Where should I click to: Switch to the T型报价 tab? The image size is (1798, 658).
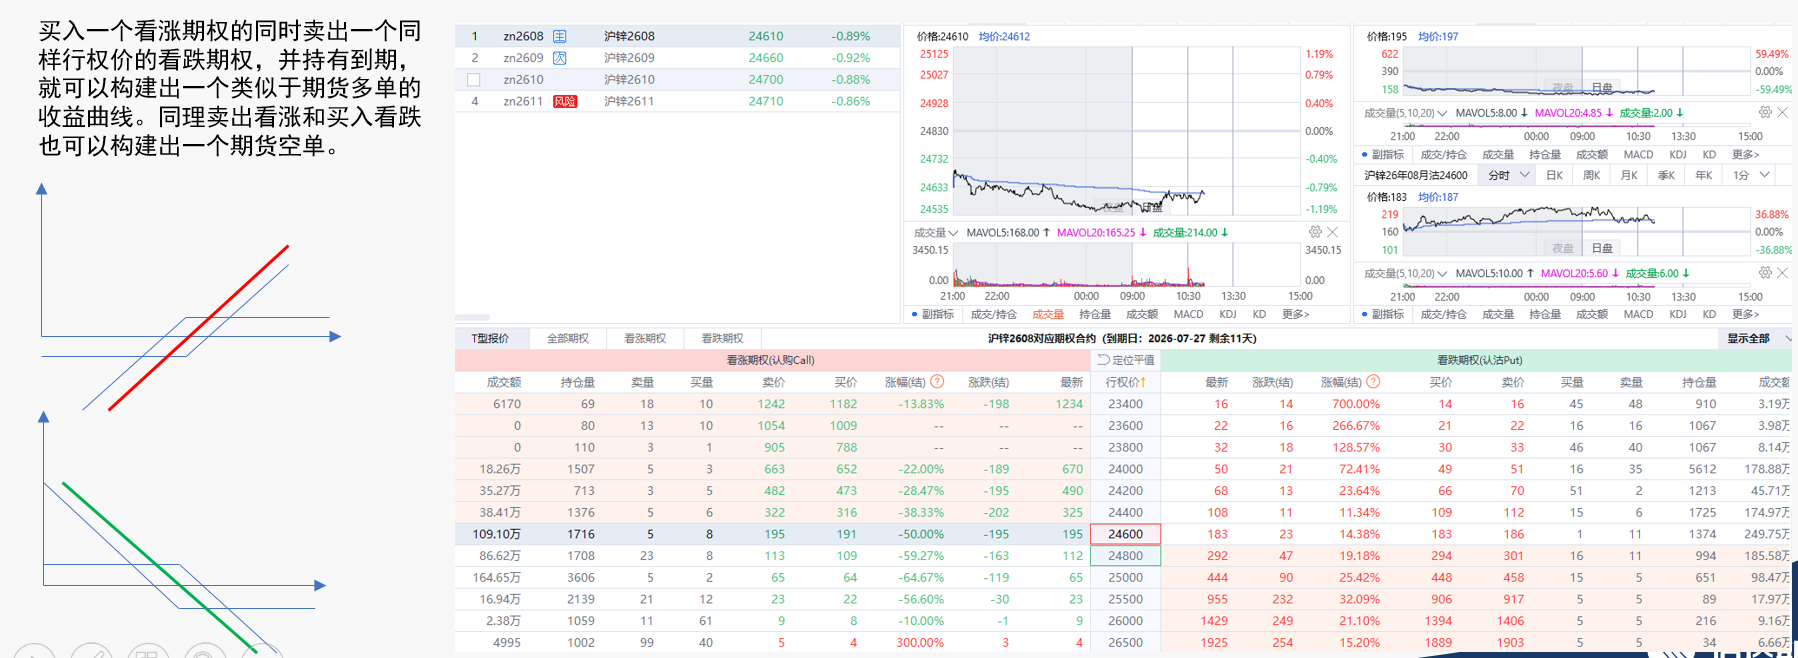490,339
